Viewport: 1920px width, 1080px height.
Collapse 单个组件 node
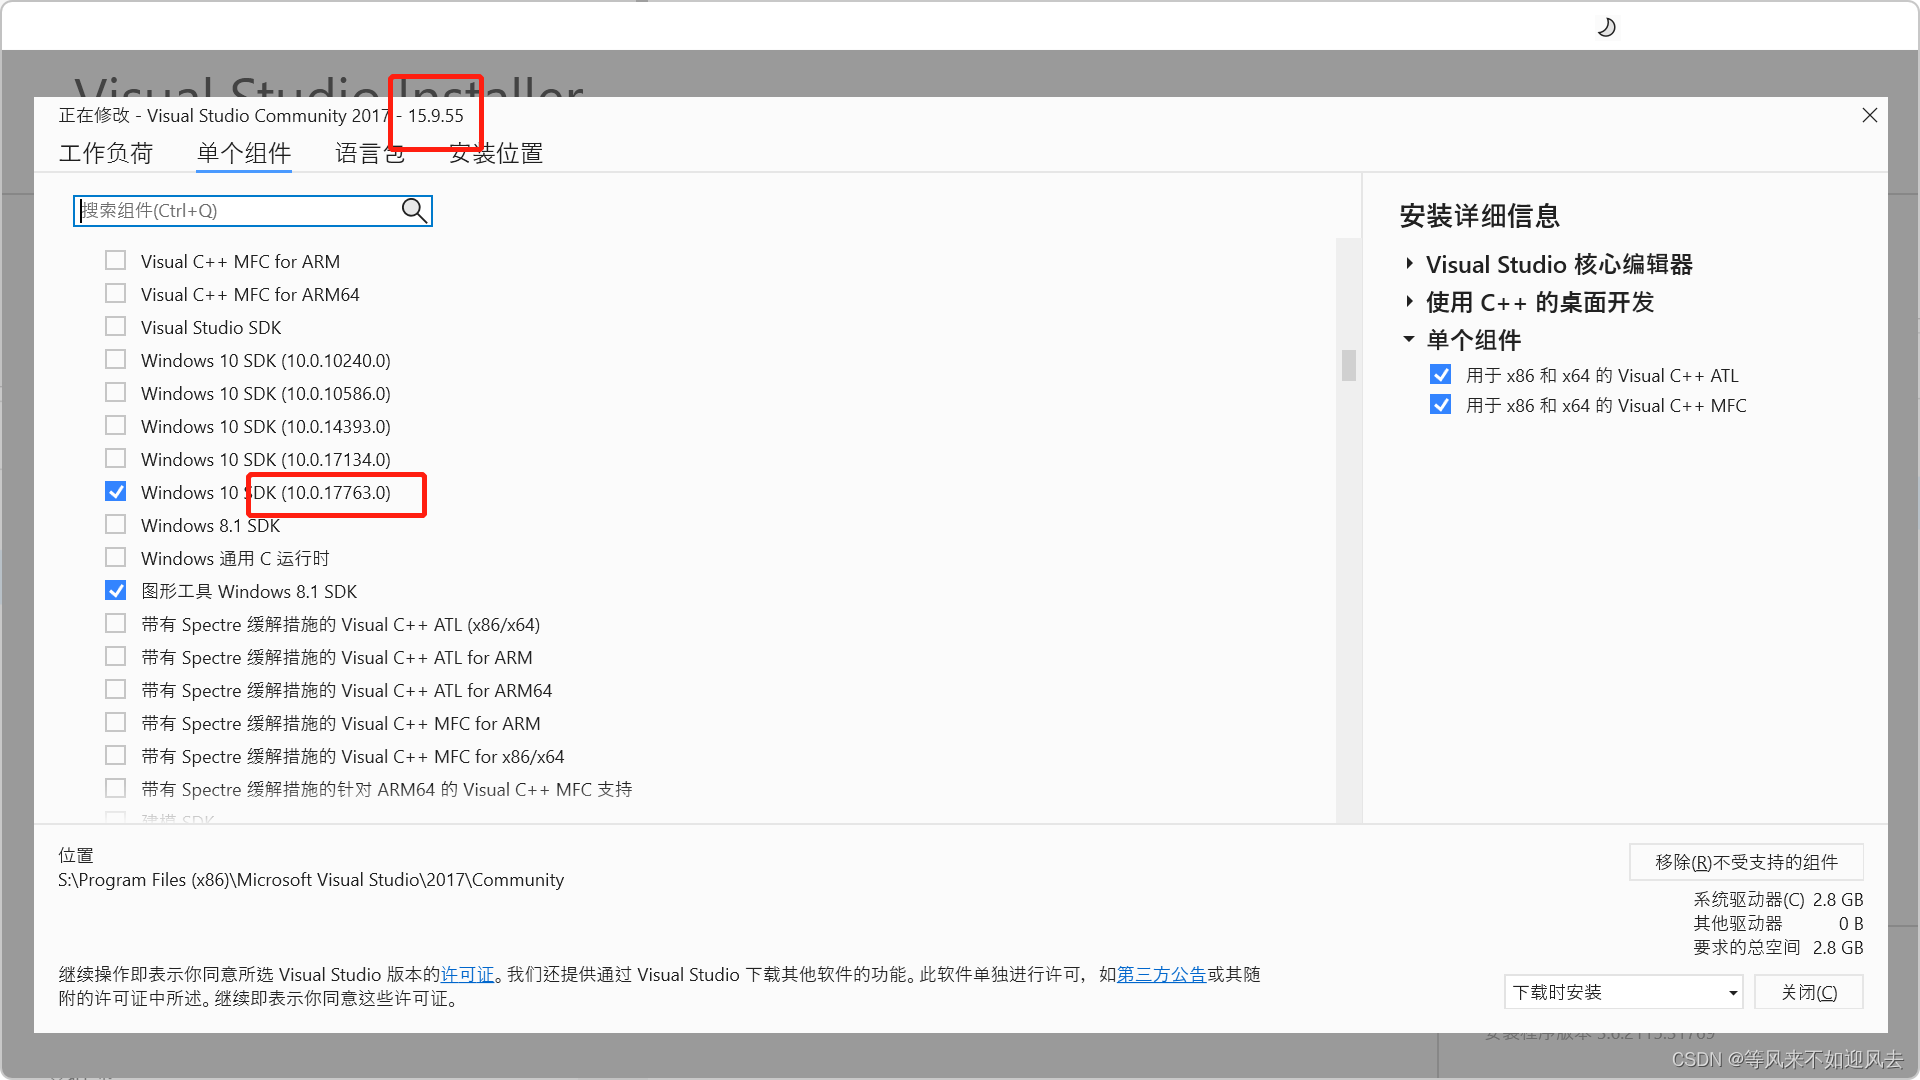point(1409,340)
